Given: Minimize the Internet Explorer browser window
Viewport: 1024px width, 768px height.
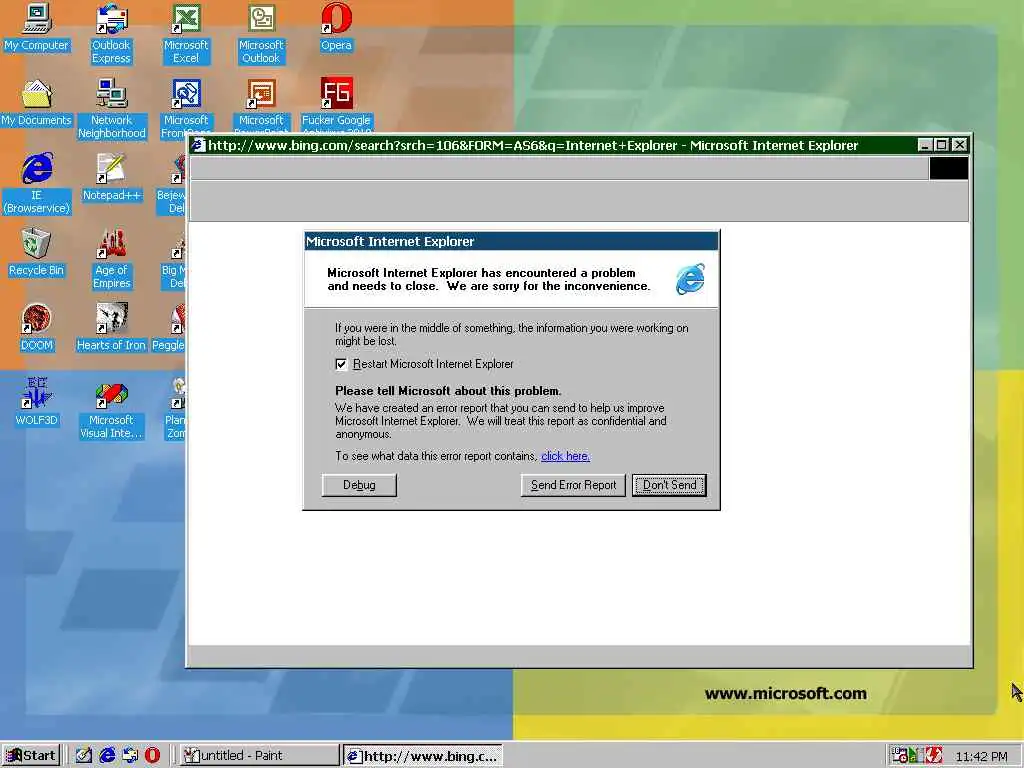Looking at the screenshot, I should (925, 145).
